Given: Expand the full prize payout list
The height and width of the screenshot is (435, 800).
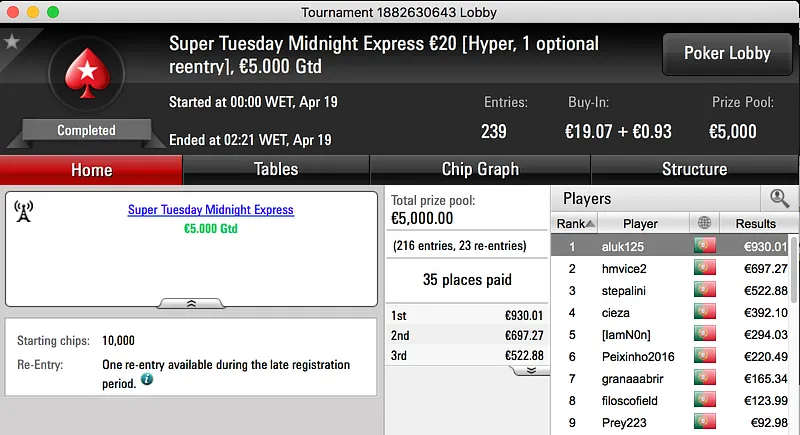Looking at the screenshot, I should [x=530, y=370].
